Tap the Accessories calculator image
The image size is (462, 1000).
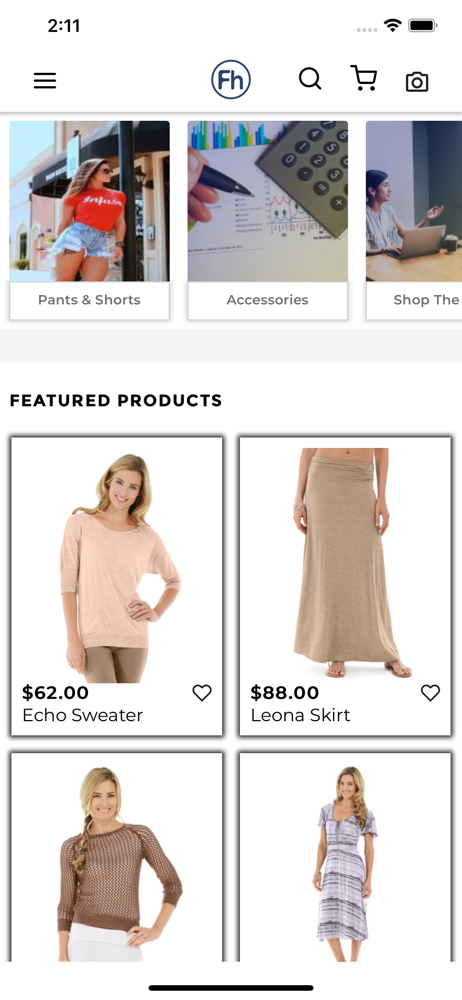tap(267, 202)
